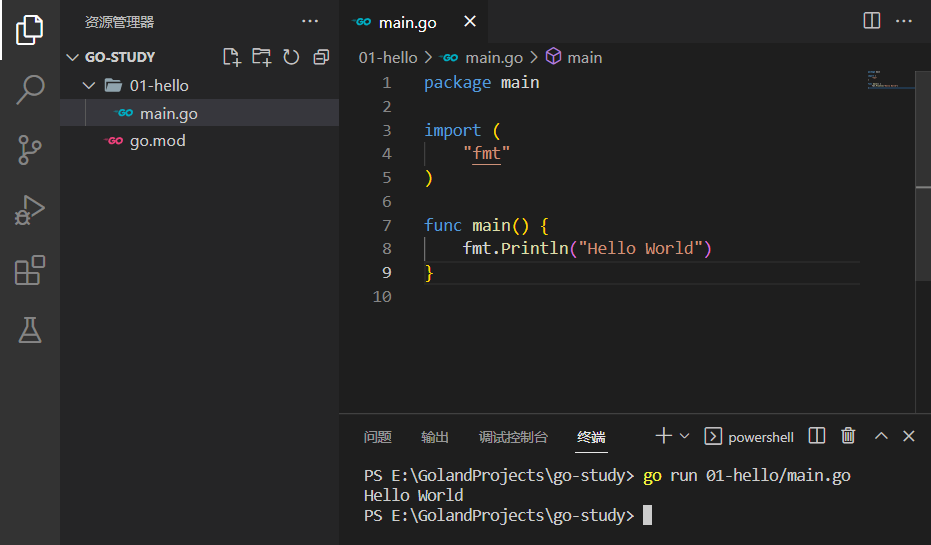Open the Search view in activity bar

pyautogui.click(x=30, y=90)
